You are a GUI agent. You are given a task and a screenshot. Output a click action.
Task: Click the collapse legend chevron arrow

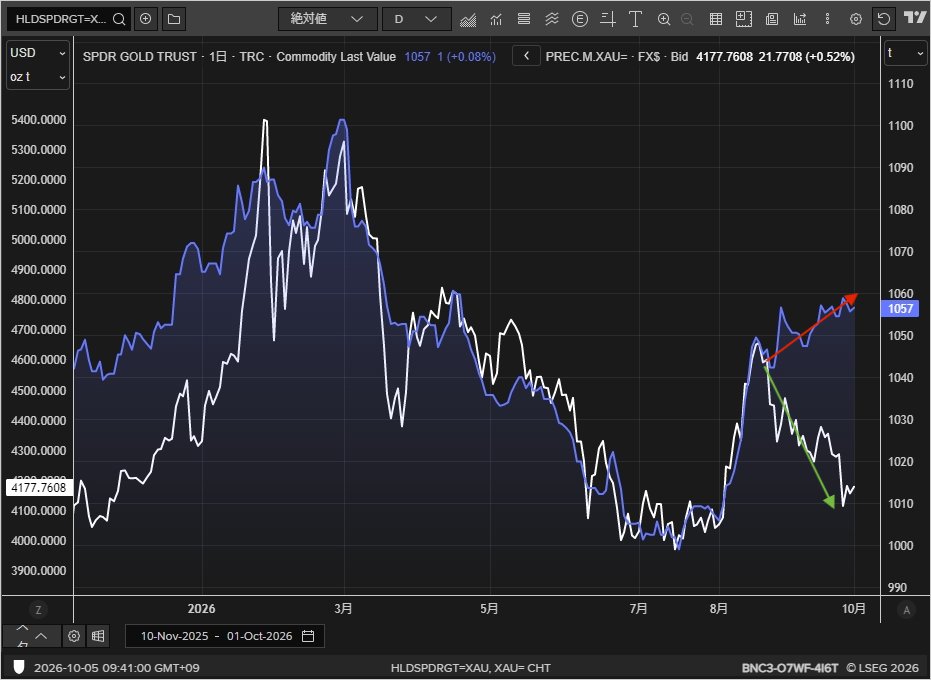pyautogui.click(x=526, y=56)
